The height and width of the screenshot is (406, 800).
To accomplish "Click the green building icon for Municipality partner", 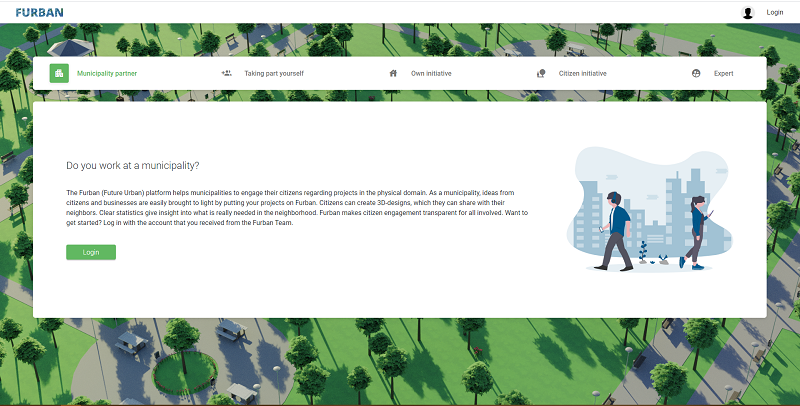I will [x=59, y=73].
